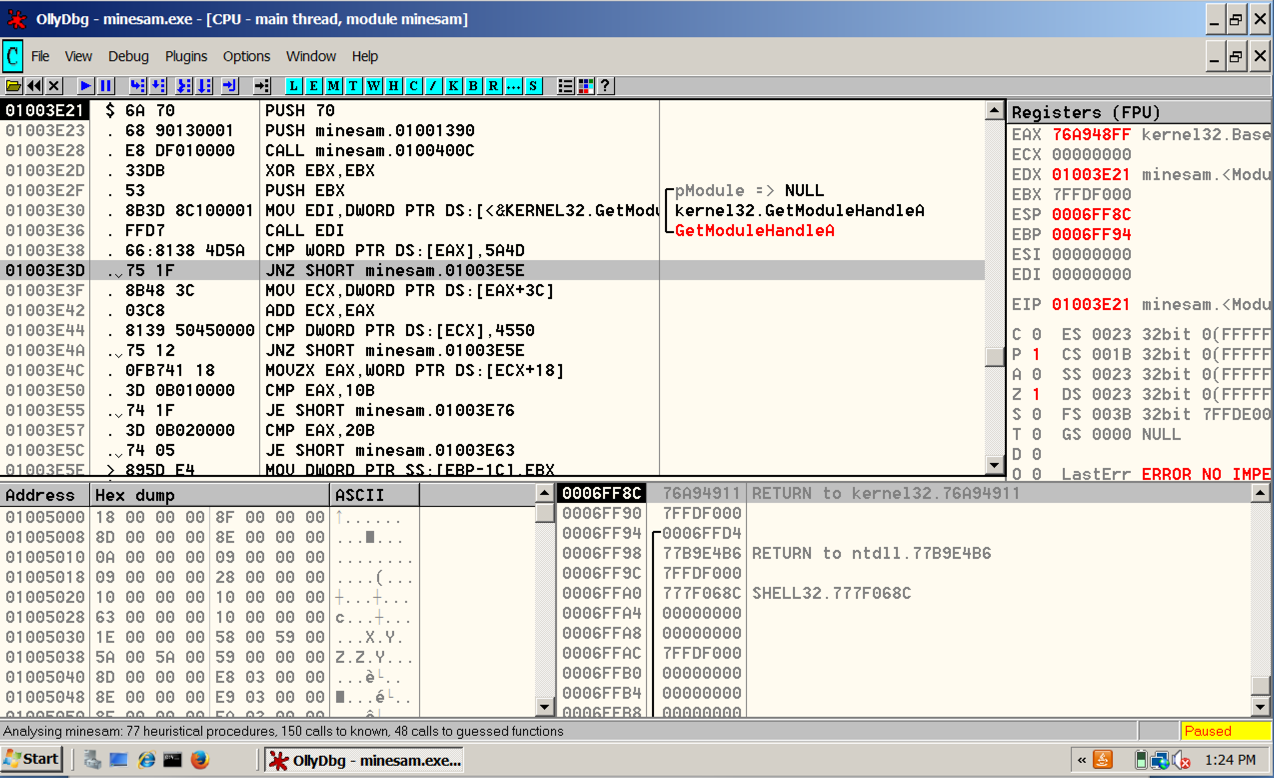Open the multicolored Appearance options toolbar icon
This screenshot has height=778, width=1274.
coord(585,86)
